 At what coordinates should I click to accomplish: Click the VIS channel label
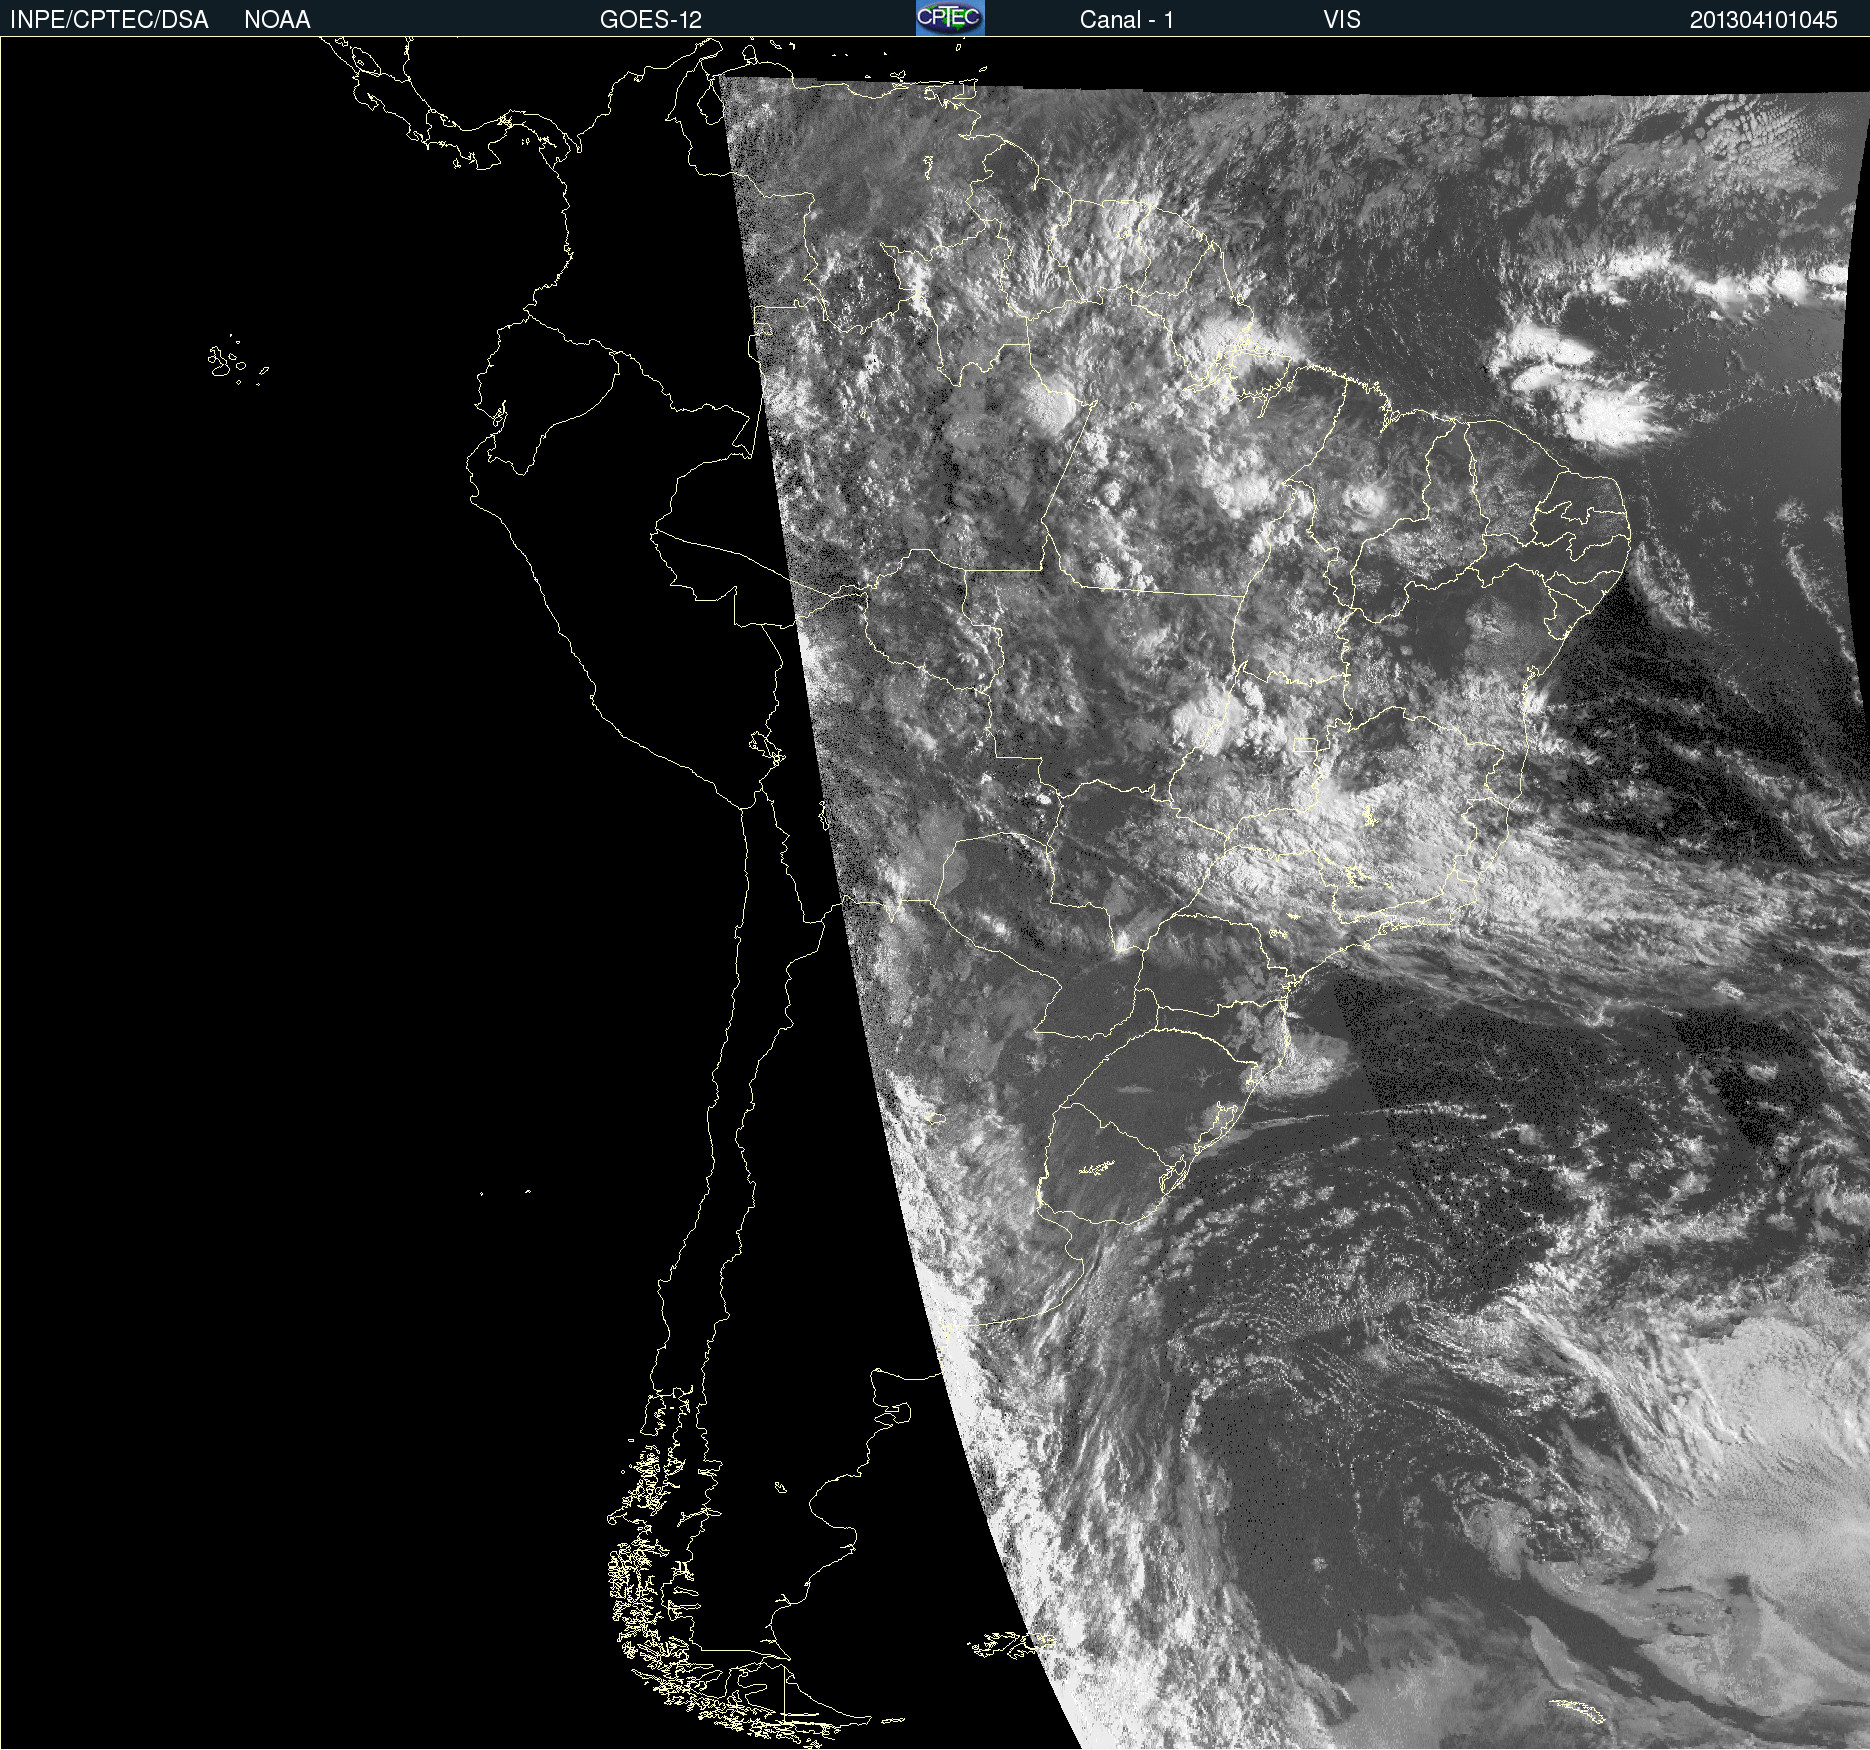[1342, 20]
